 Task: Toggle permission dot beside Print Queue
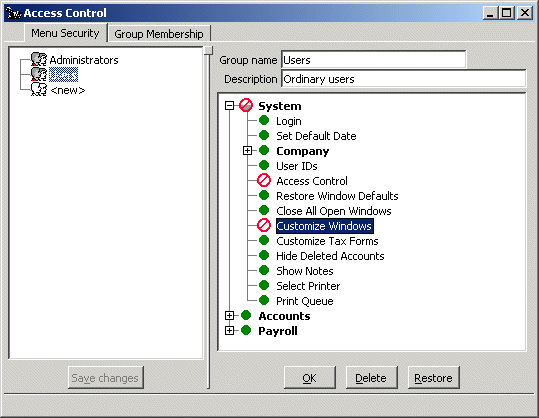264,300
